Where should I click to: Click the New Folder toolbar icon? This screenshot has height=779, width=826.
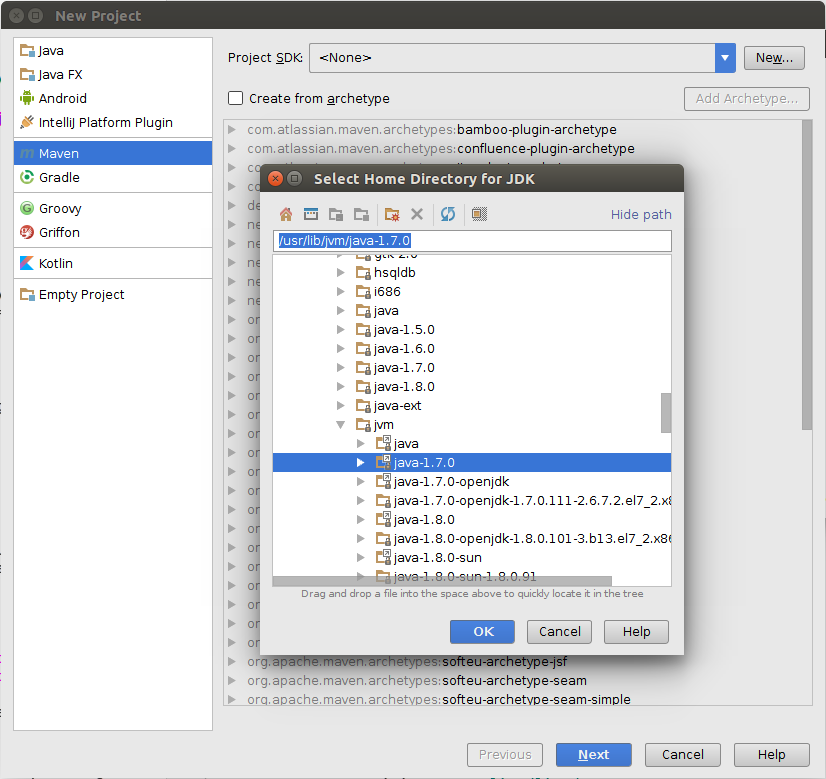(392, 214)
